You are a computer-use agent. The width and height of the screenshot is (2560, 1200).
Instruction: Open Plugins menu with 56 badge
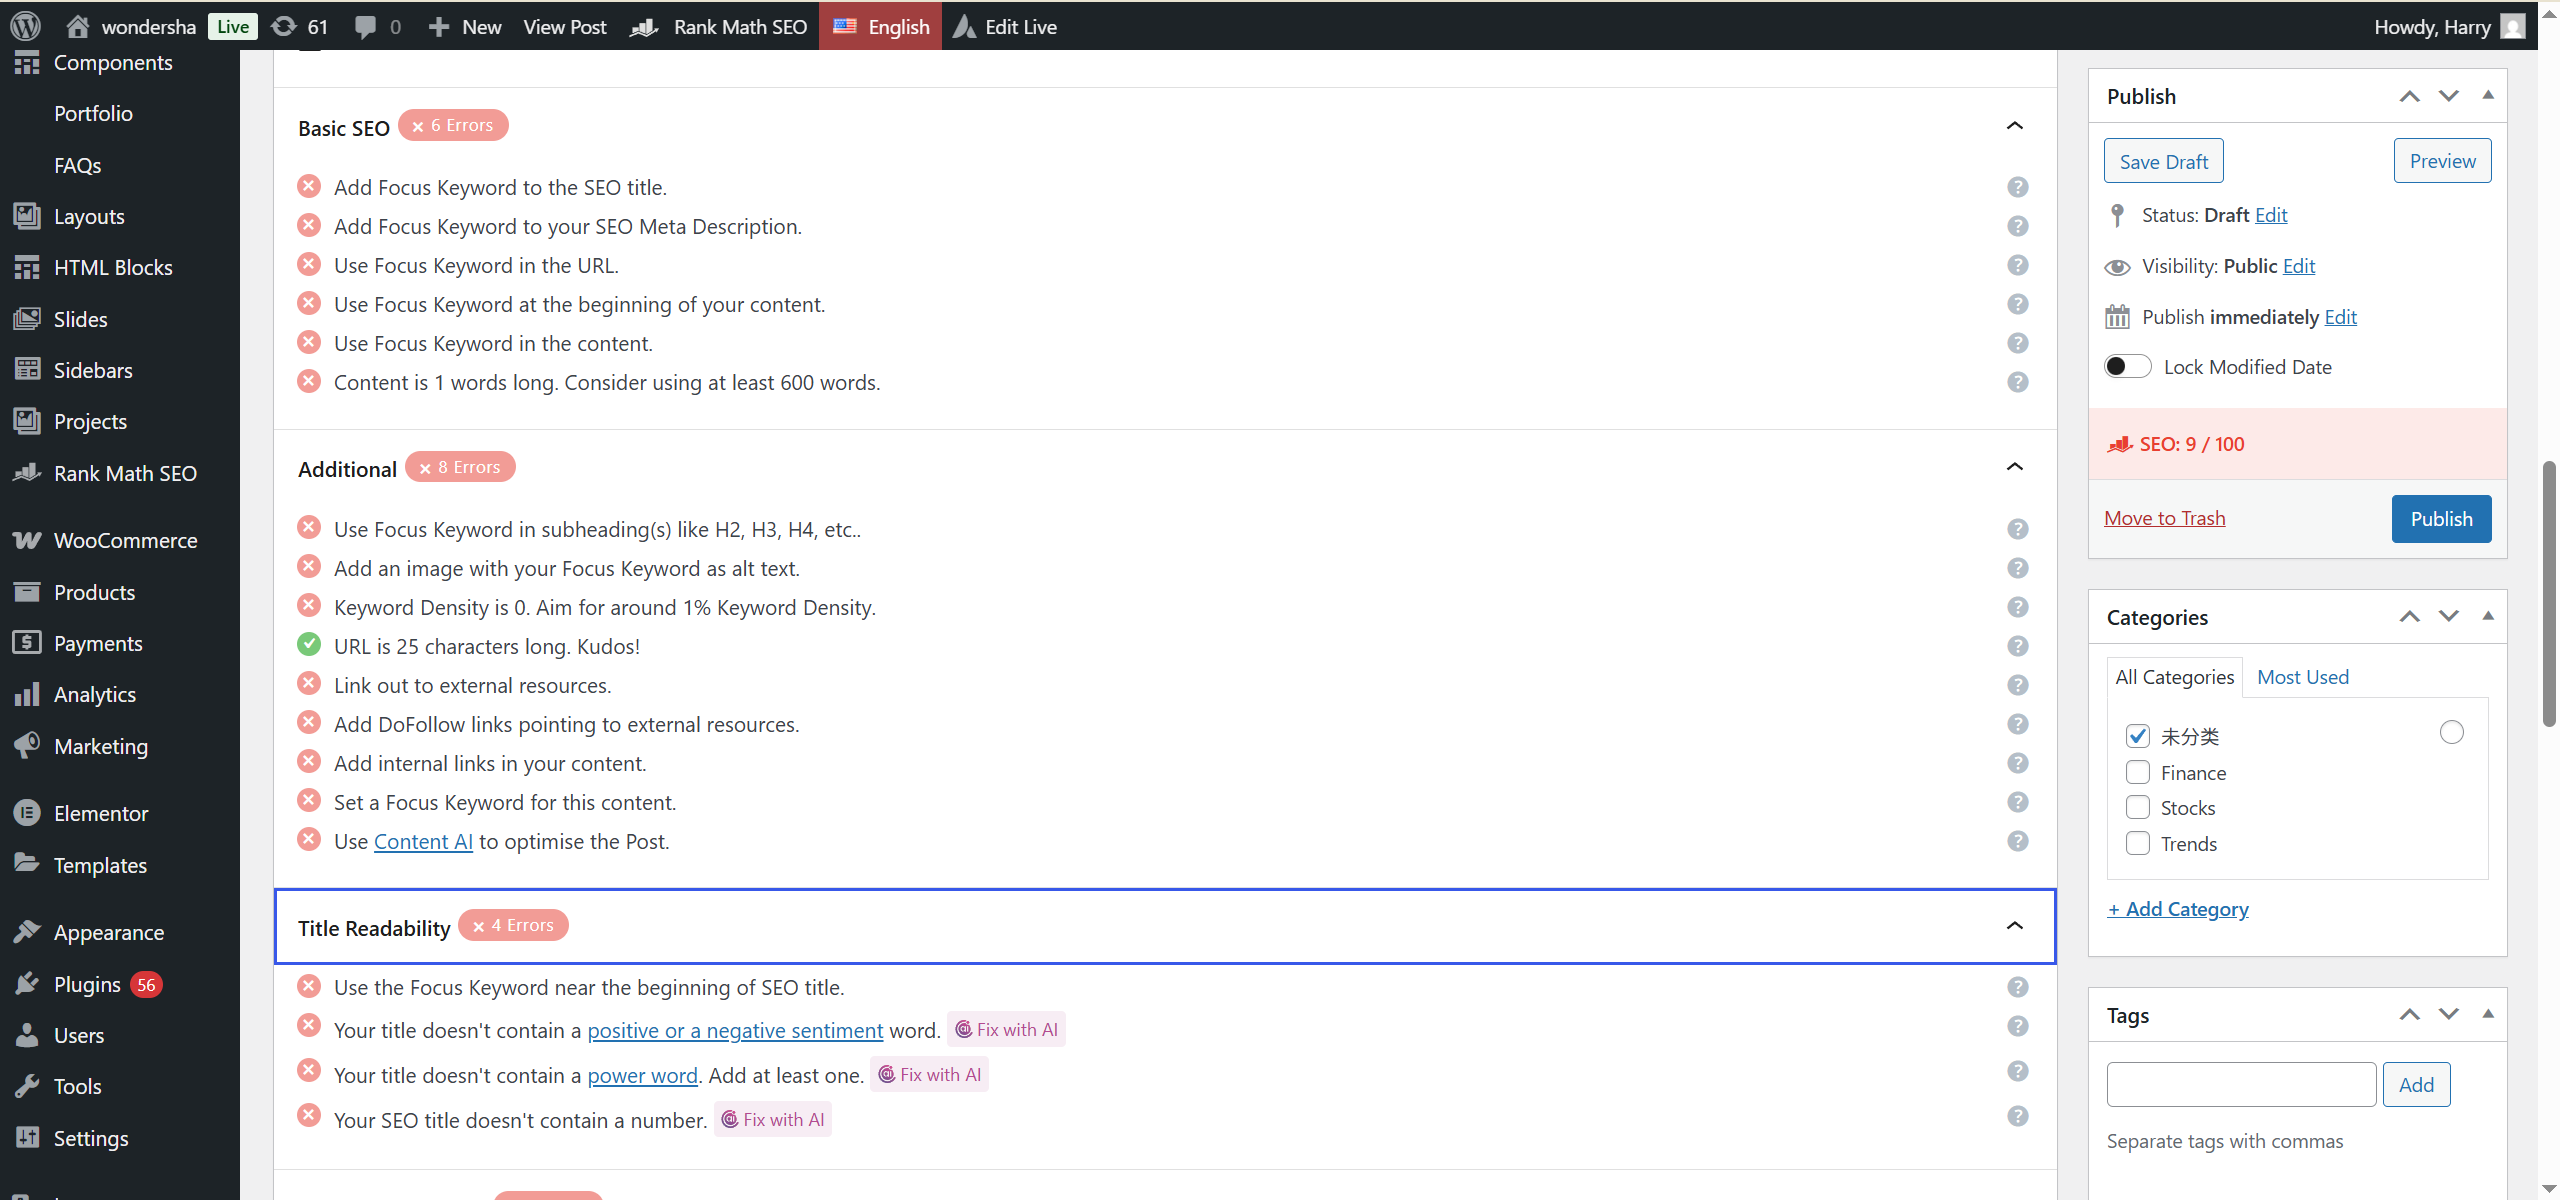coord(87,984)
